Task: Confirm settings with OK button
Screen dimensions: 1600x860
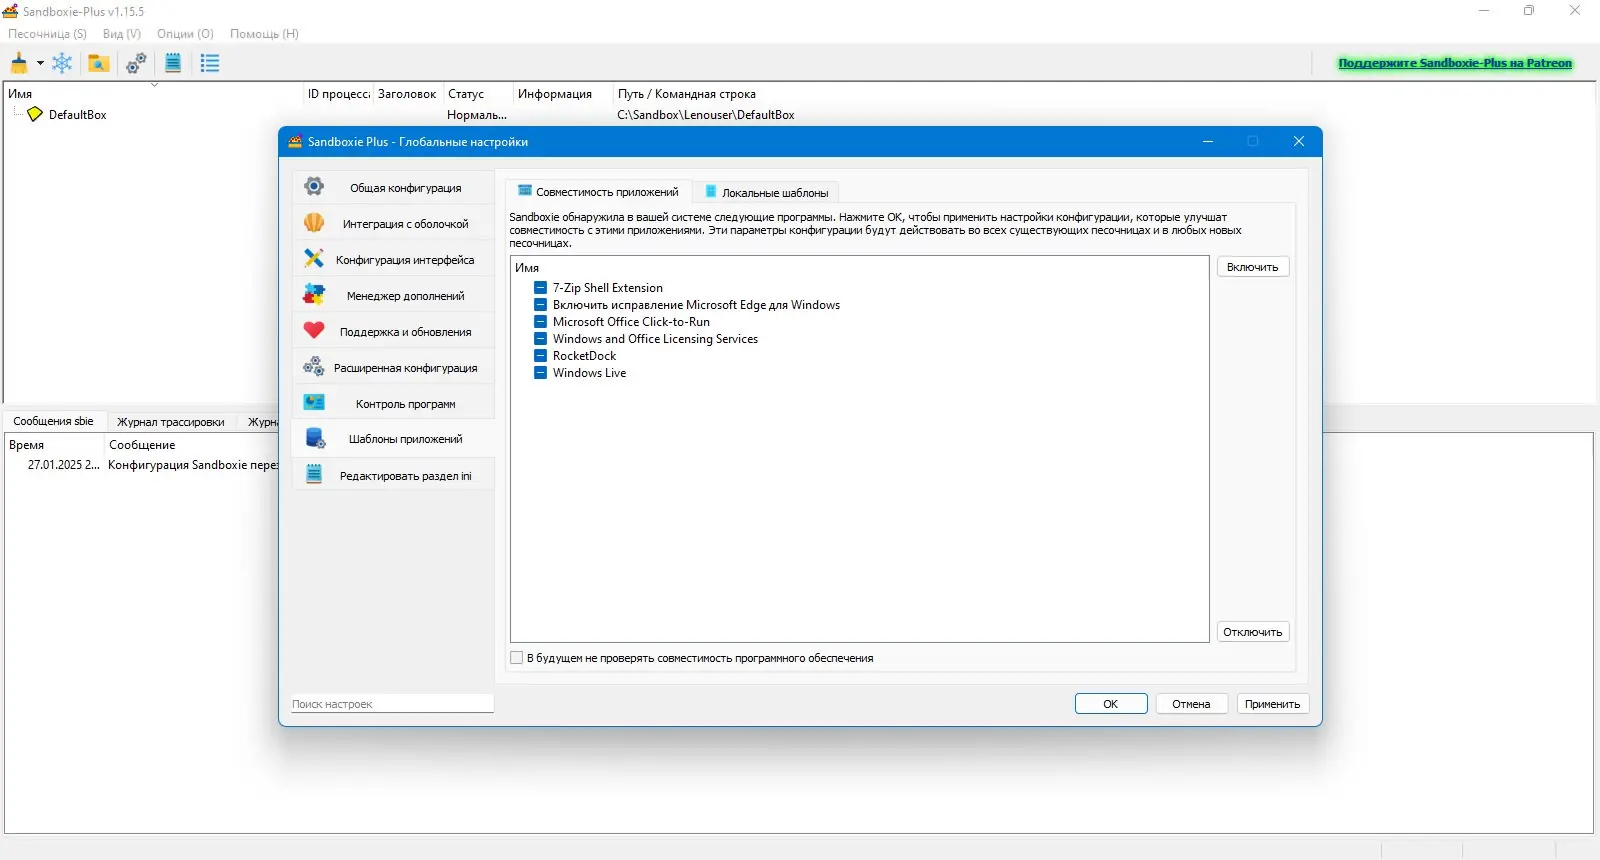Action: 1111,704
